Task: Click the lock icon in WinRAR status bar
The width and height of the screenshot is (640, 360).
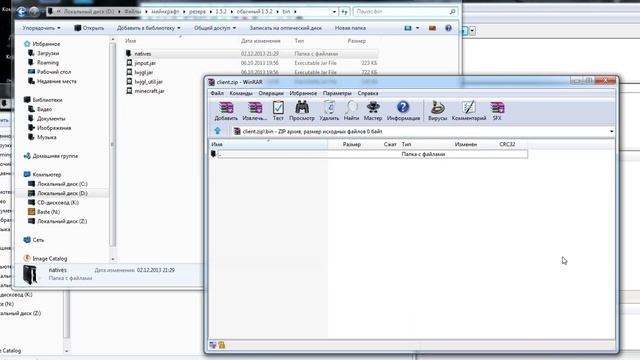Action: (x=222, y=345)
